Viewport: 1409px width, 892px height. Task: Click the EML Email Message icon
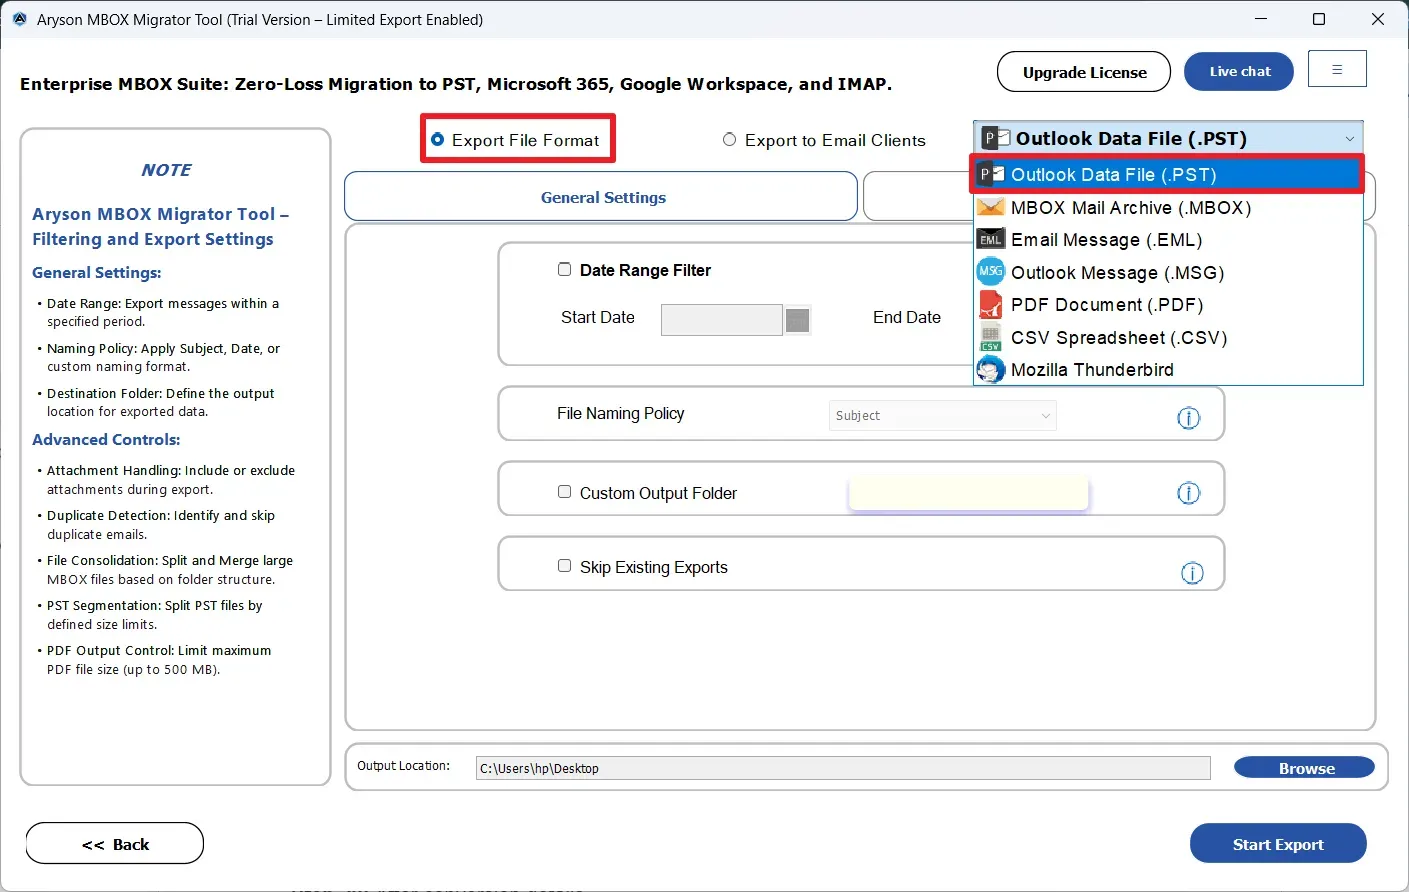tap(990, 240)
